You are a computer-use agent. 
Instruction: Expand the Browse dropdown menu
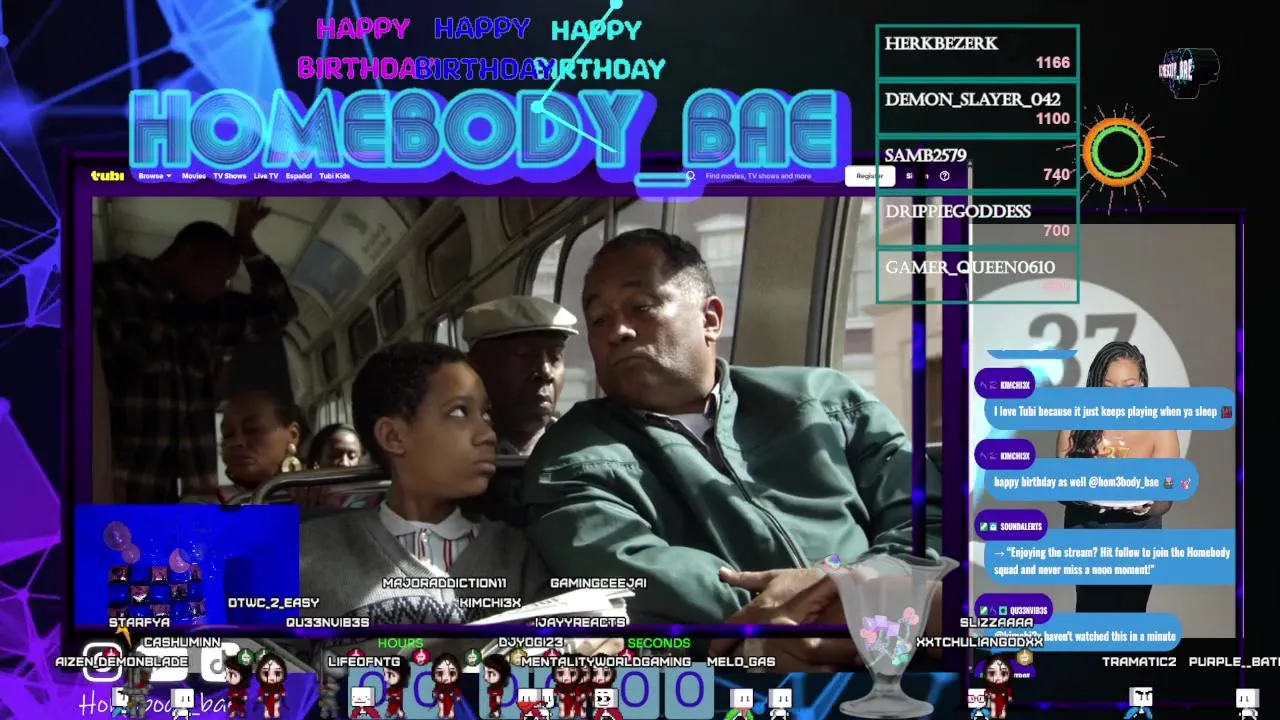click(x=155, y=176)
